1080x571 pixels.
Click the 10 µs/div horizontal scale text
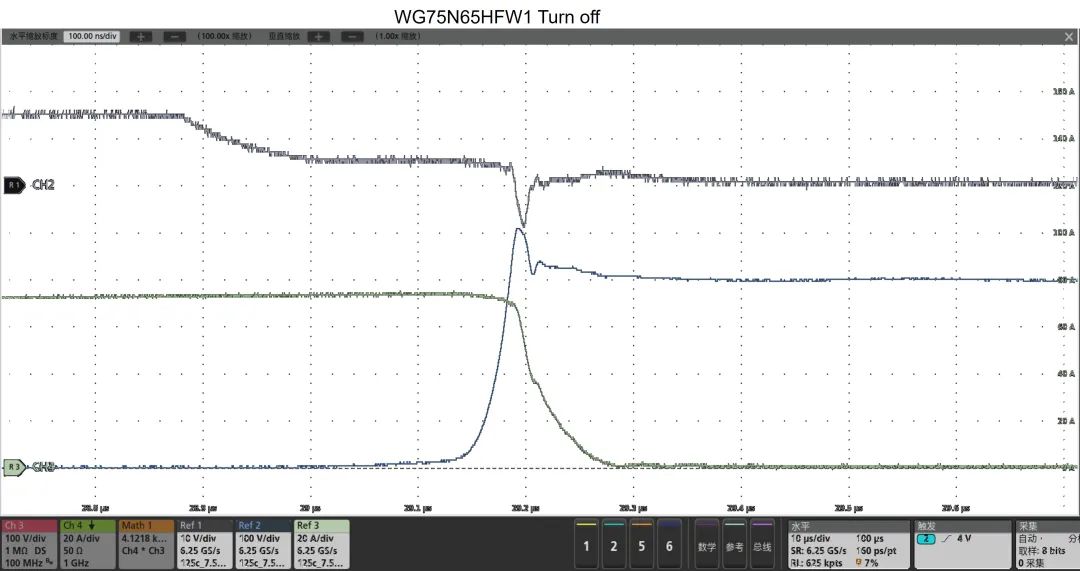click(x=813, y=539)
